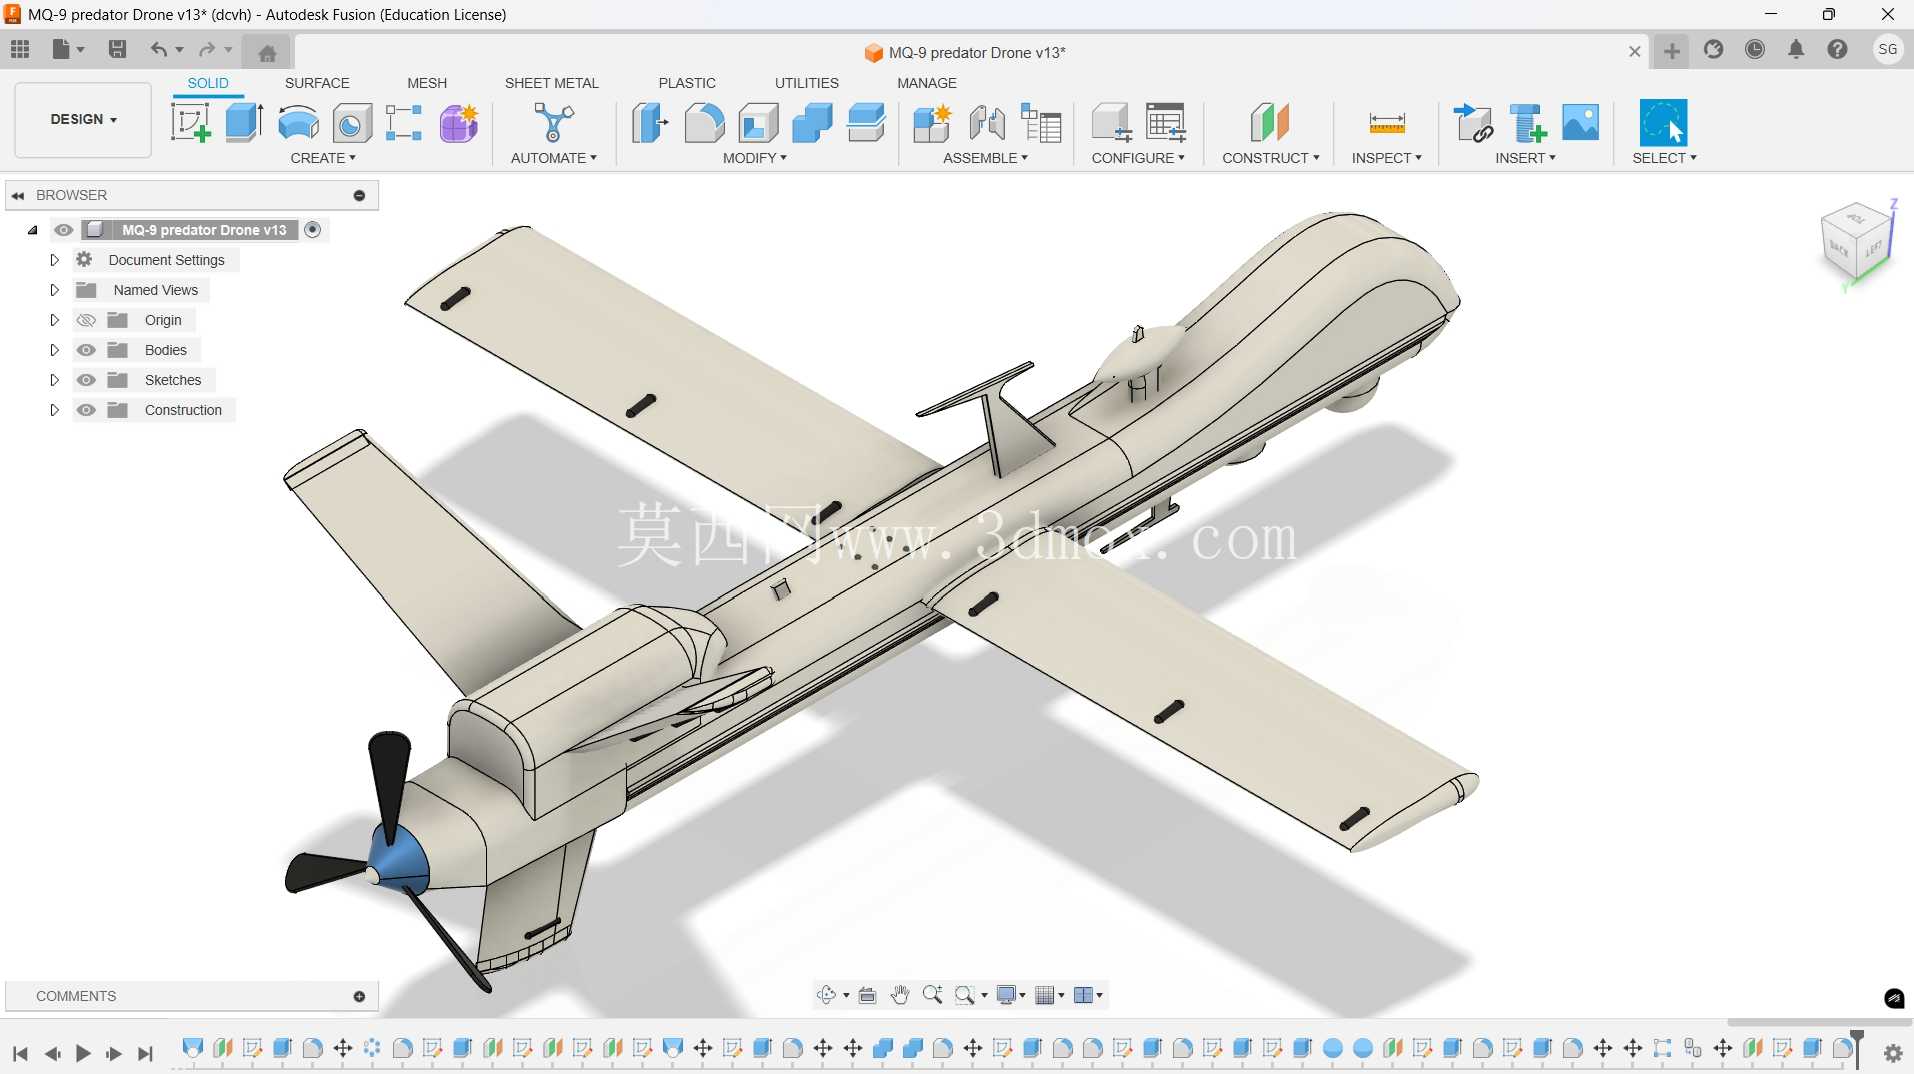Image resolution: width=1914 pixels, height=1074 pixels.
Task: Launch the Create Form tool
Action: coord(459,123)
